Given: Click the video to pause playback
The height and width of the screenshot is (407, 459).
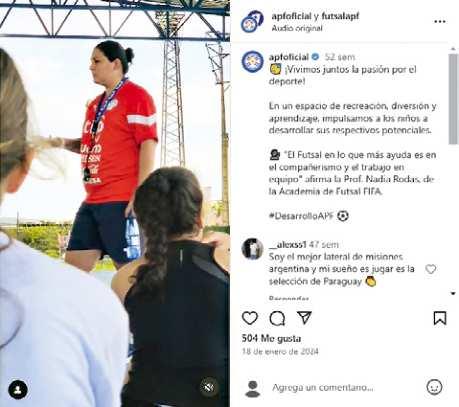Looking at the screenshot, I should [115, 203].
